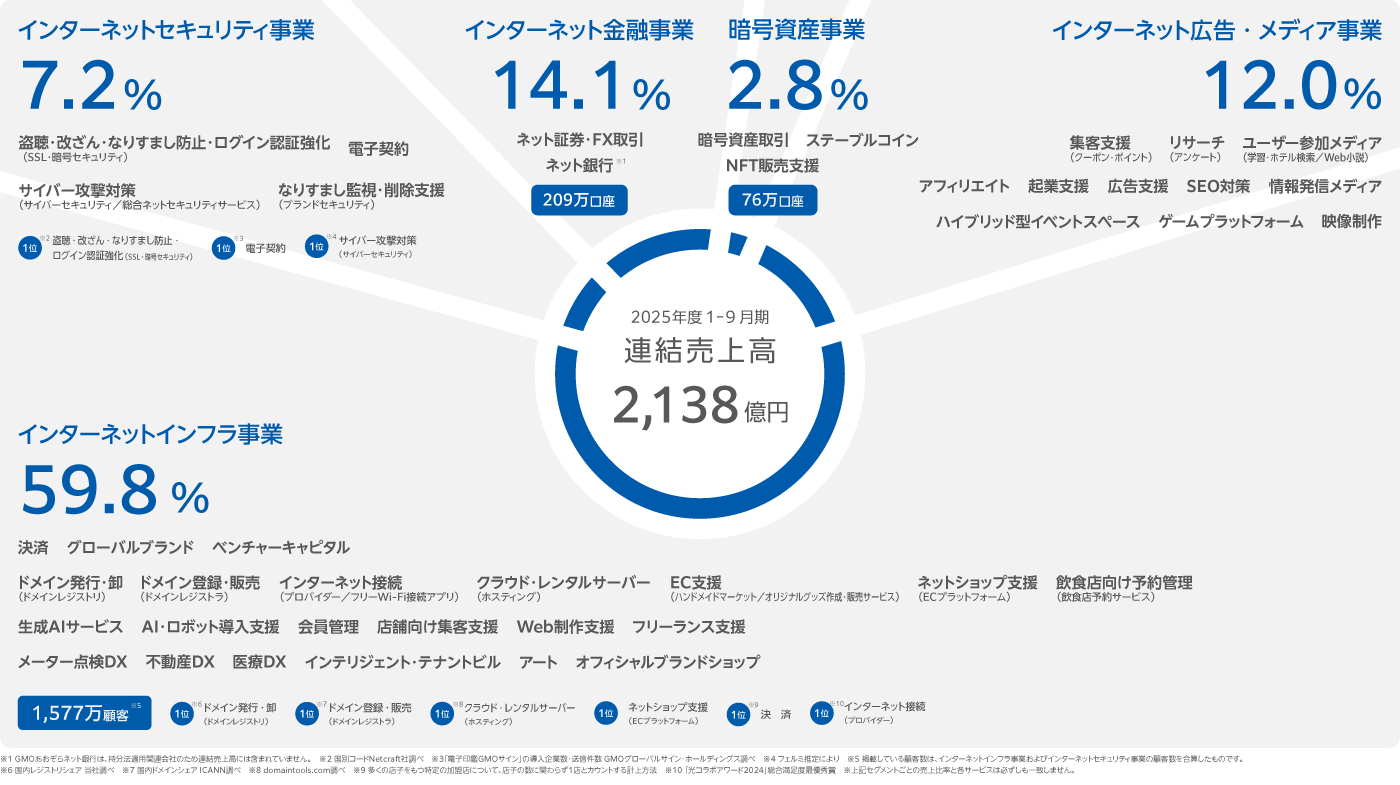1400x785 pixels.
Task: Click the 1,577万顧客 blue badge
Action: pyautogui.click(x=84, y=713)
